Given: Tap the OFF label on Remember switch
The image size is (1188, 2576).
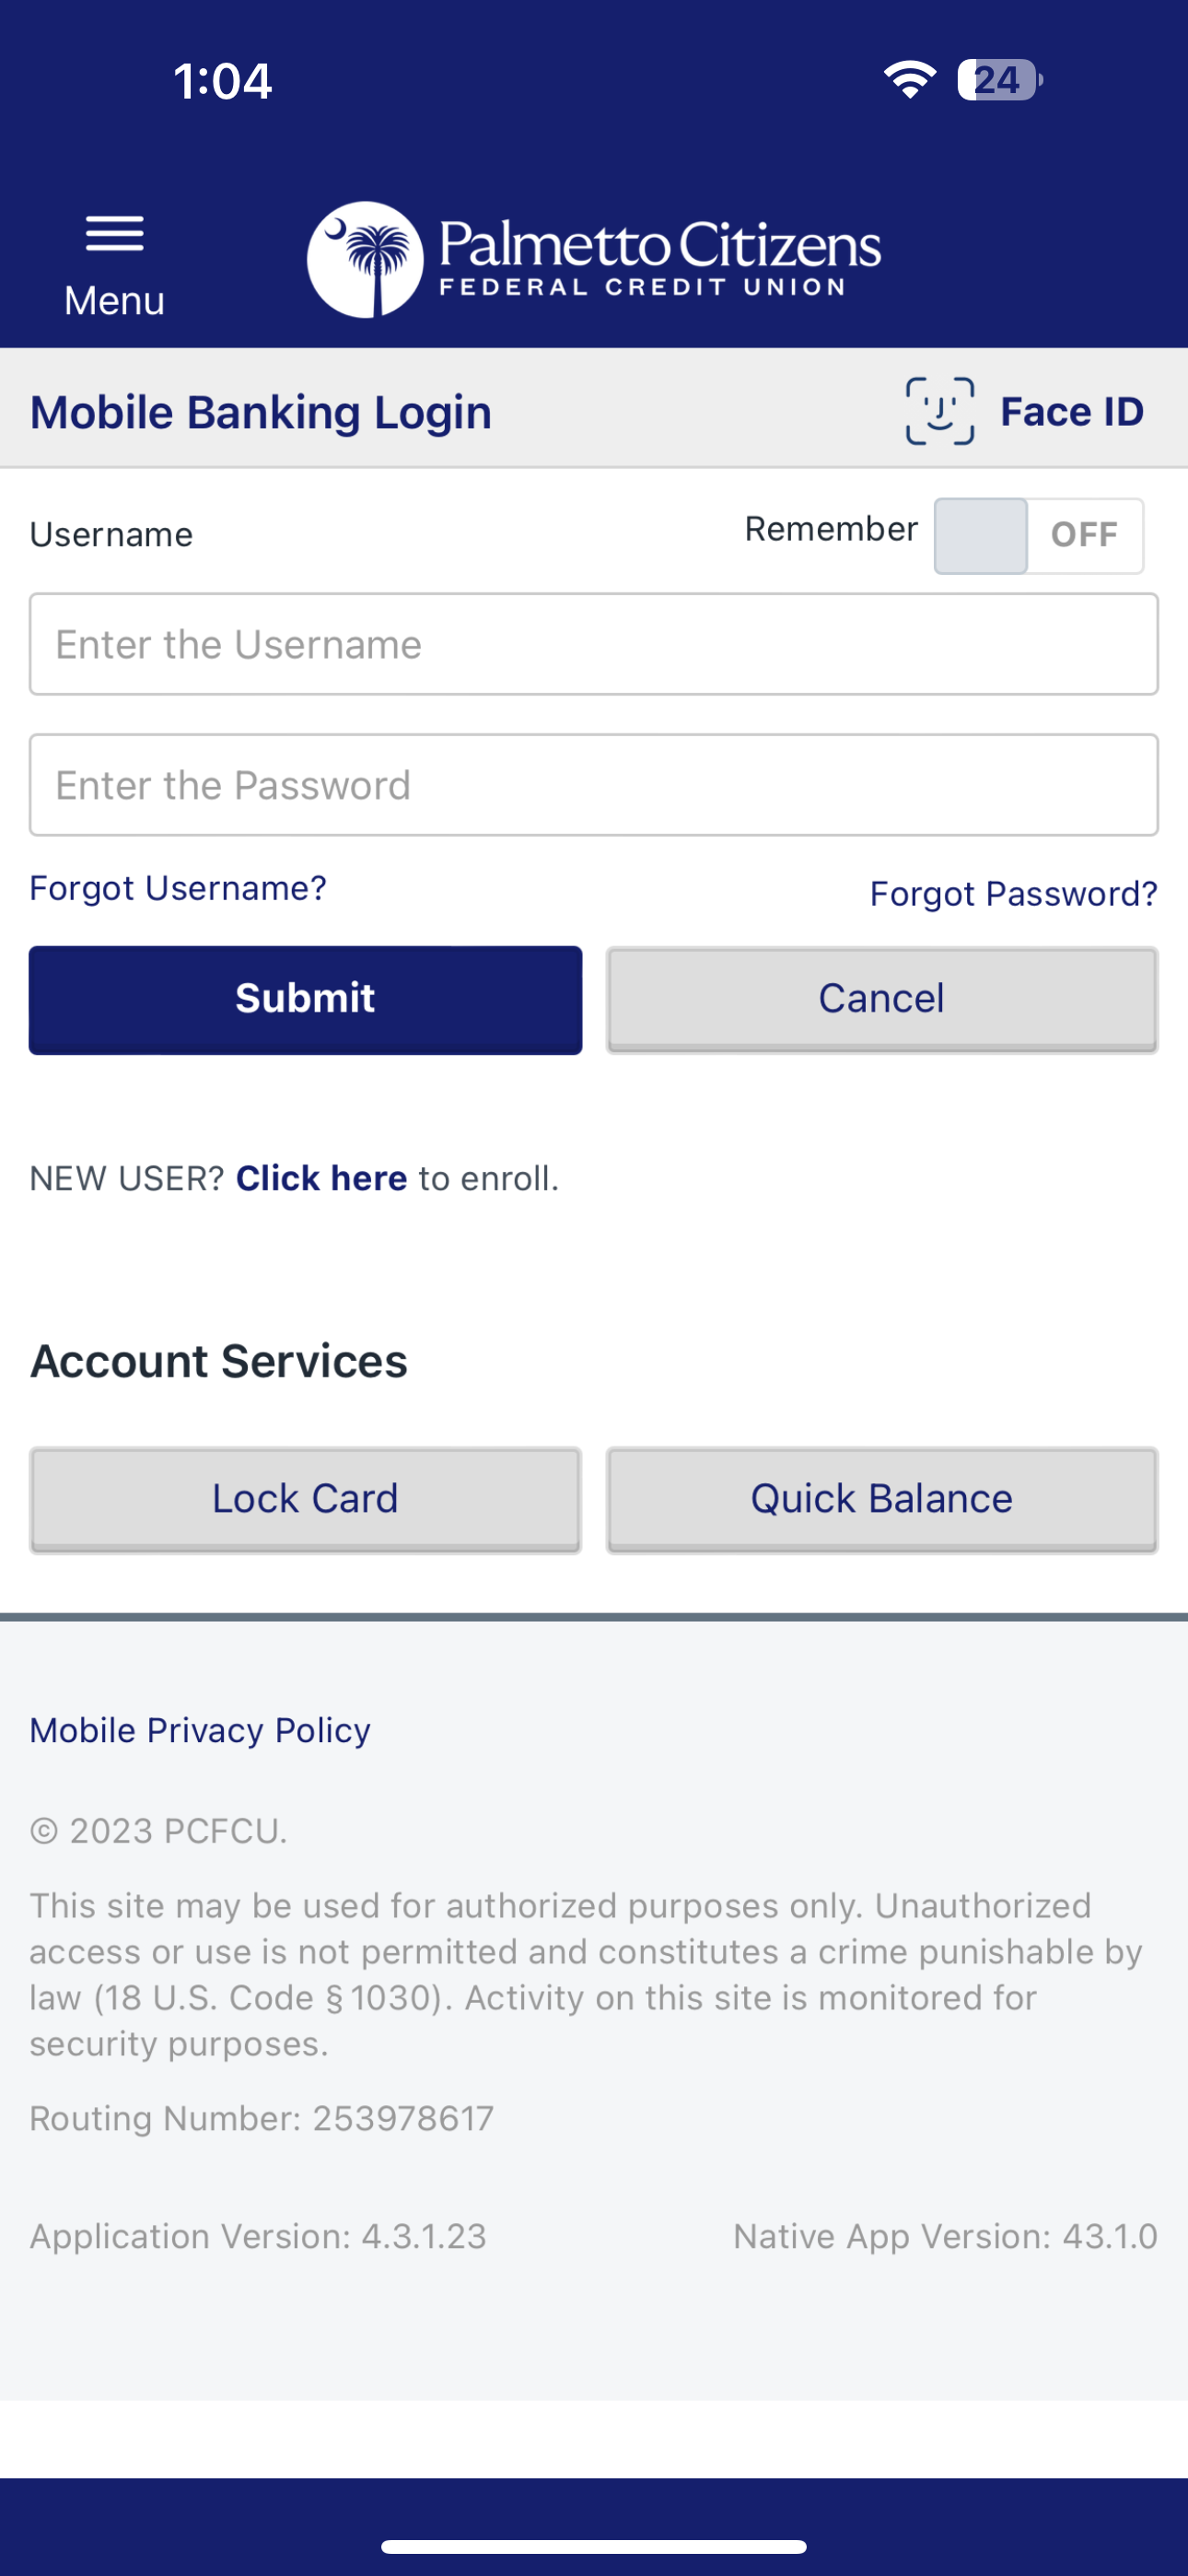Looking at the screenshot, I should [1086, 535].
